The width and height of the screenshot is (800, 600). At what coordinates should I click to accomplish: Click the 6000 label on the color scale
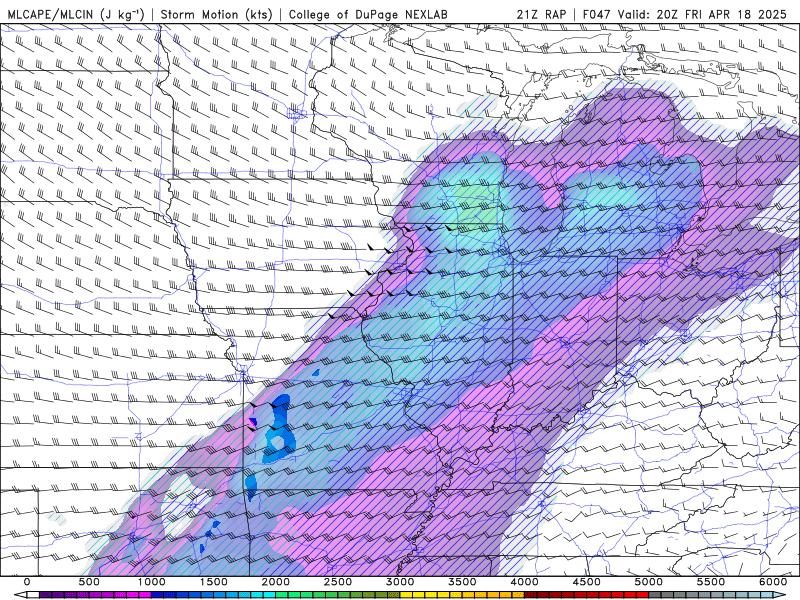tap(773, 582)
